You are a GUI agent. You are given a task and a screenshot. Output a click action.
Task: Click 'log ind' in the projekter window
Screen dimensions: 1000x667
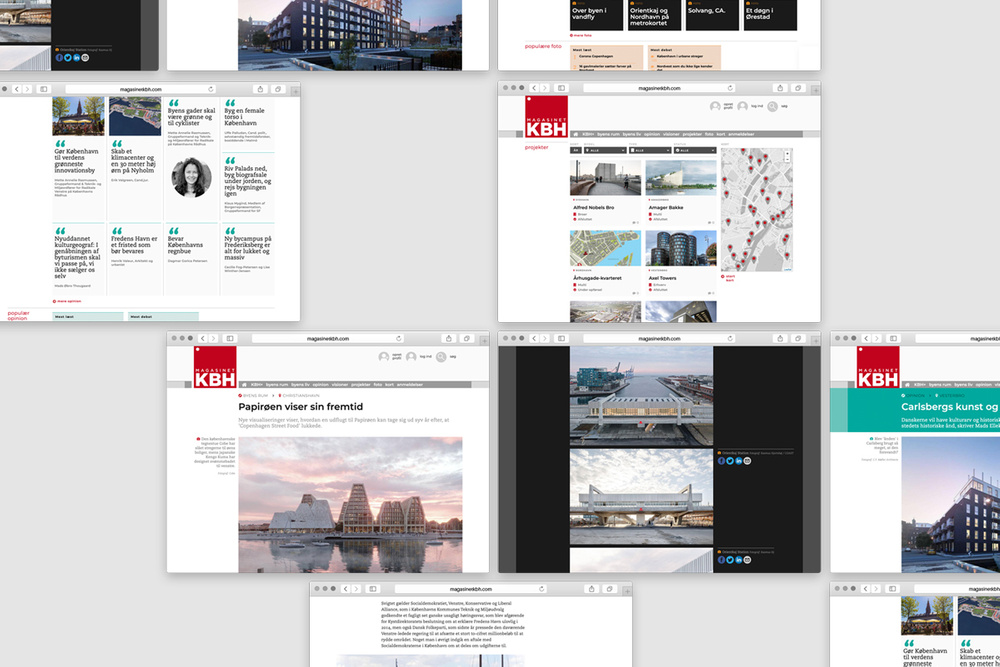[756, 106]
